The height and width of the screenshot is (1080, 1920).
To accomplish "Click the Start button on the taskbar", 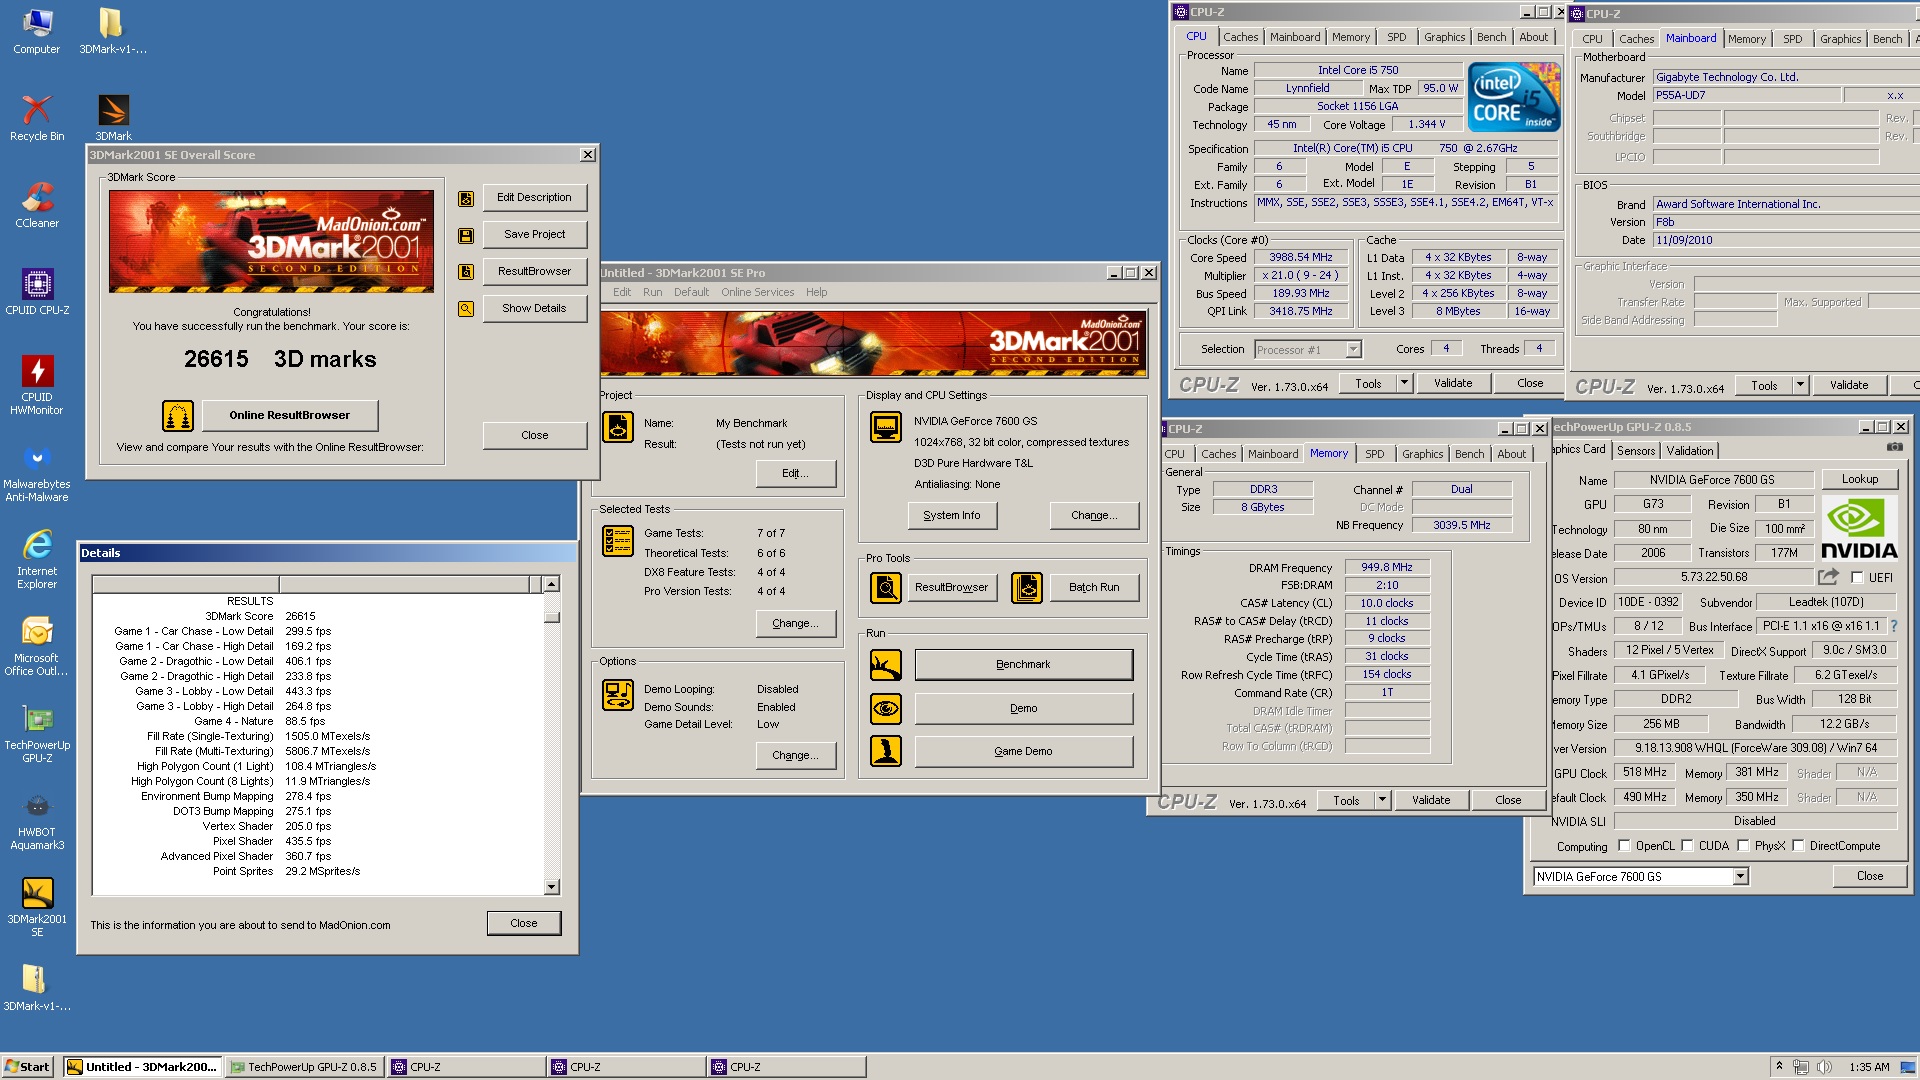I will (x=28, y=1067).
